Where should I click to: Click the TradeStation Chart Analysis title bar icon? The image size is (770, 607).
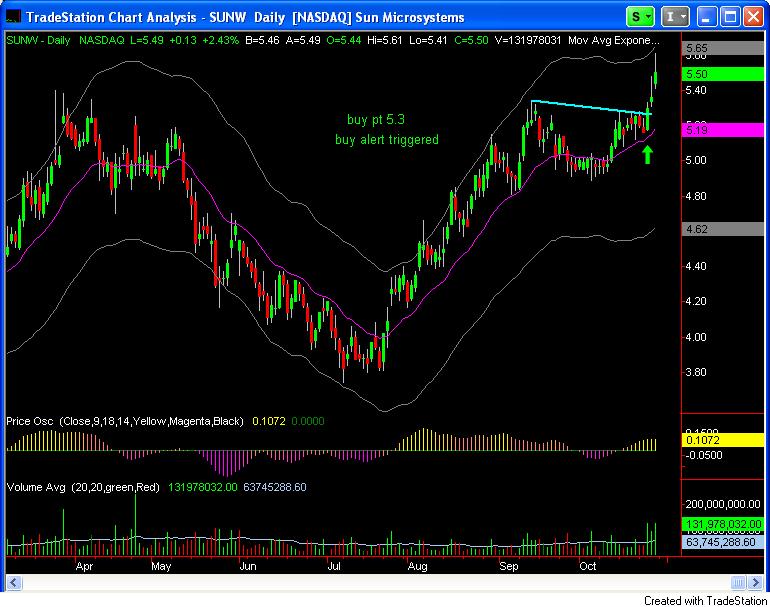(x=13, y=17)
